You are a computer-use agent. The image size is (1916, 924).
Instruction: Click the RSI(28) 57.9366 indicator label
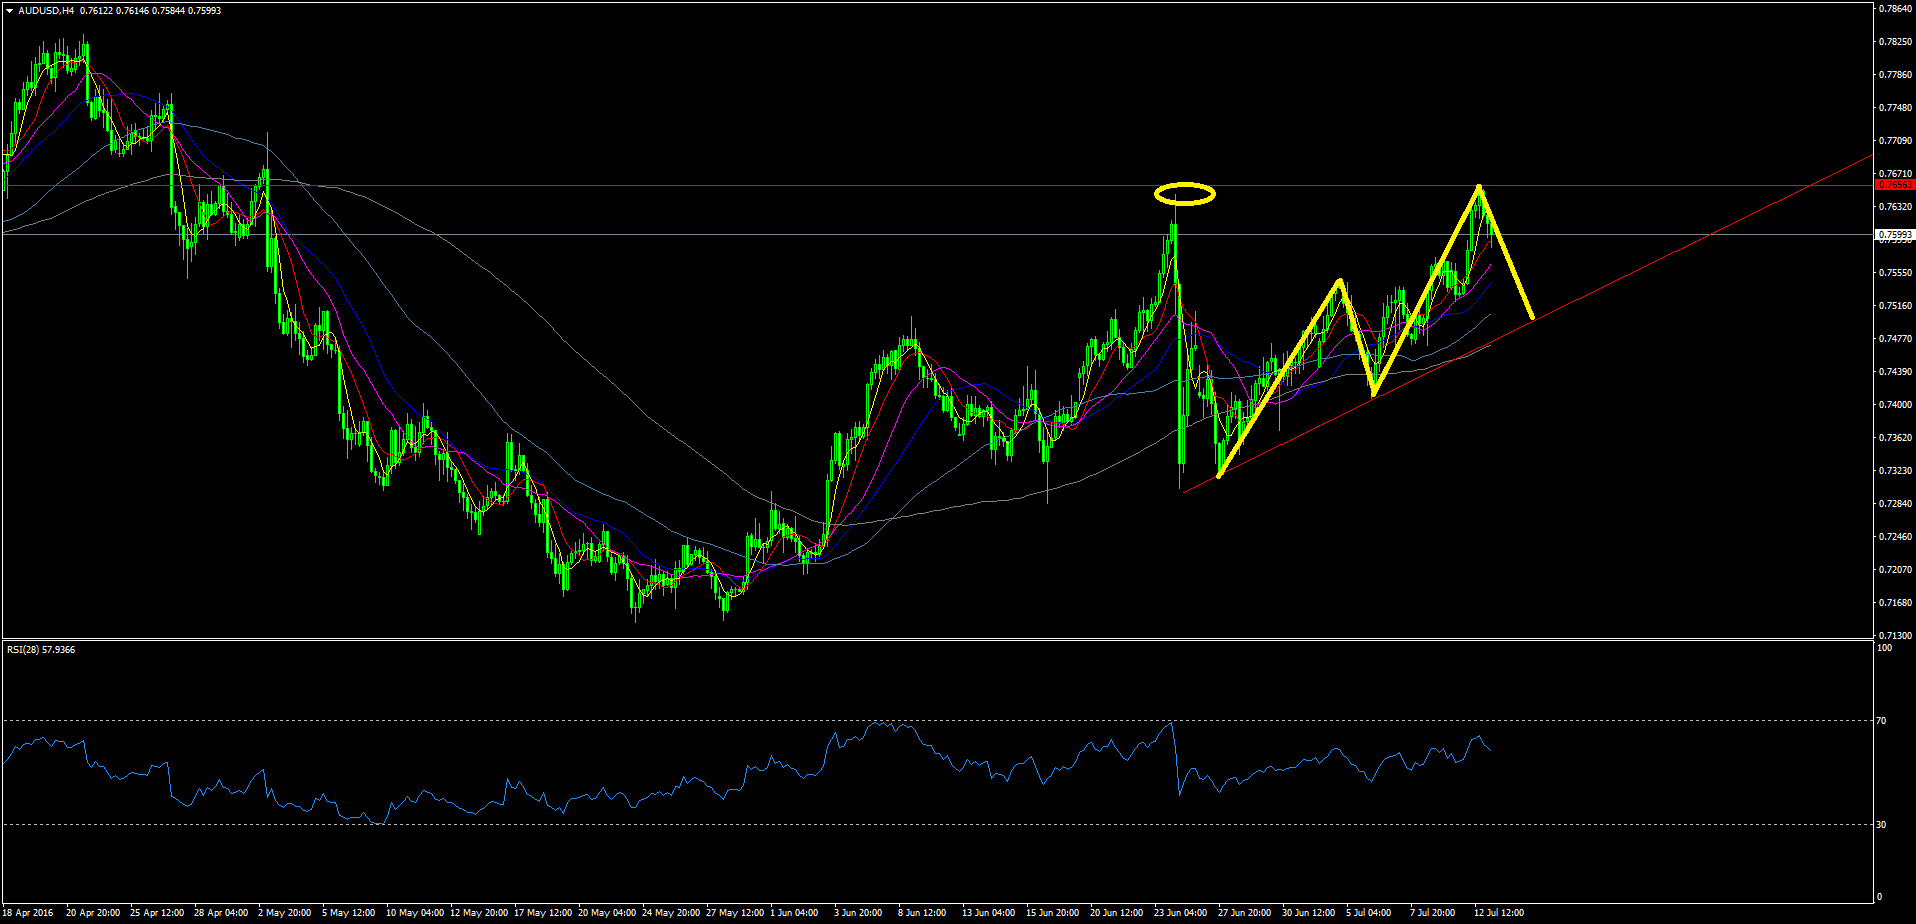pos(41,650)
